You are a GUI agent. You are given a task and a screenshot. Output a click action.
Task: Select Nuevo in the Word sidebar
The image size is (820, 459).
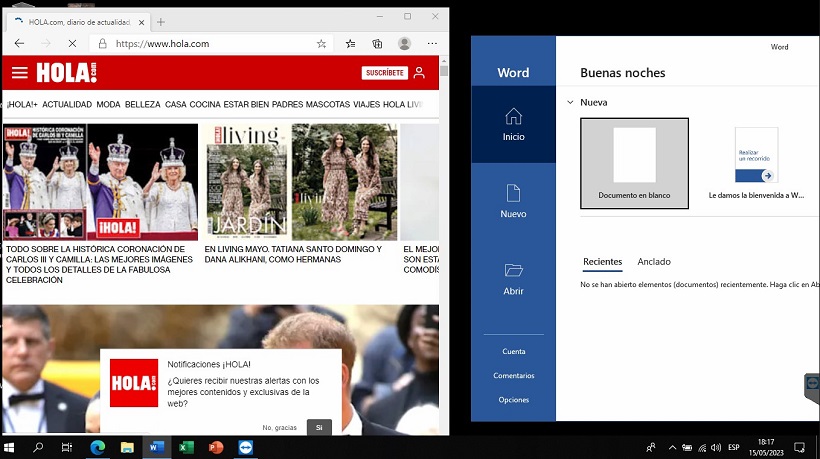tap(514, 201)
